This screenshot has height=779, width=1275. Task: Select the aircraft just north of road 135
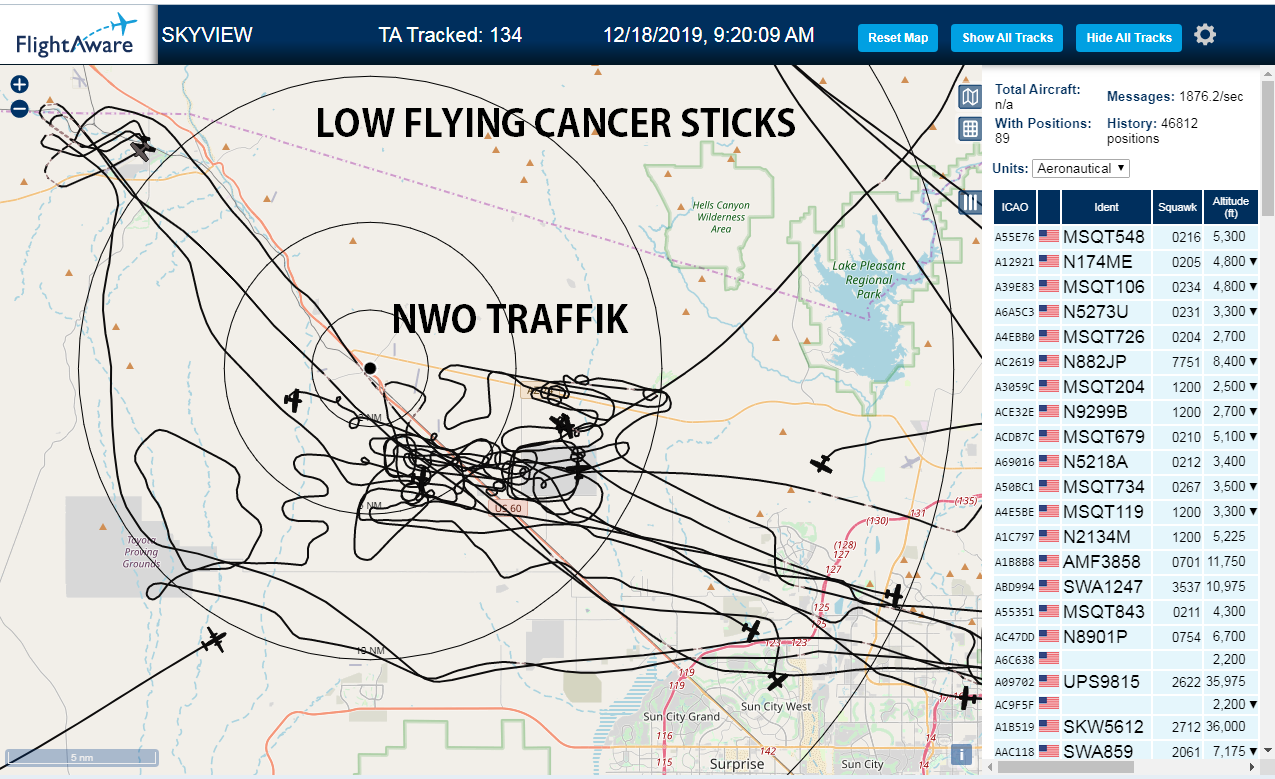click(821, 464)
